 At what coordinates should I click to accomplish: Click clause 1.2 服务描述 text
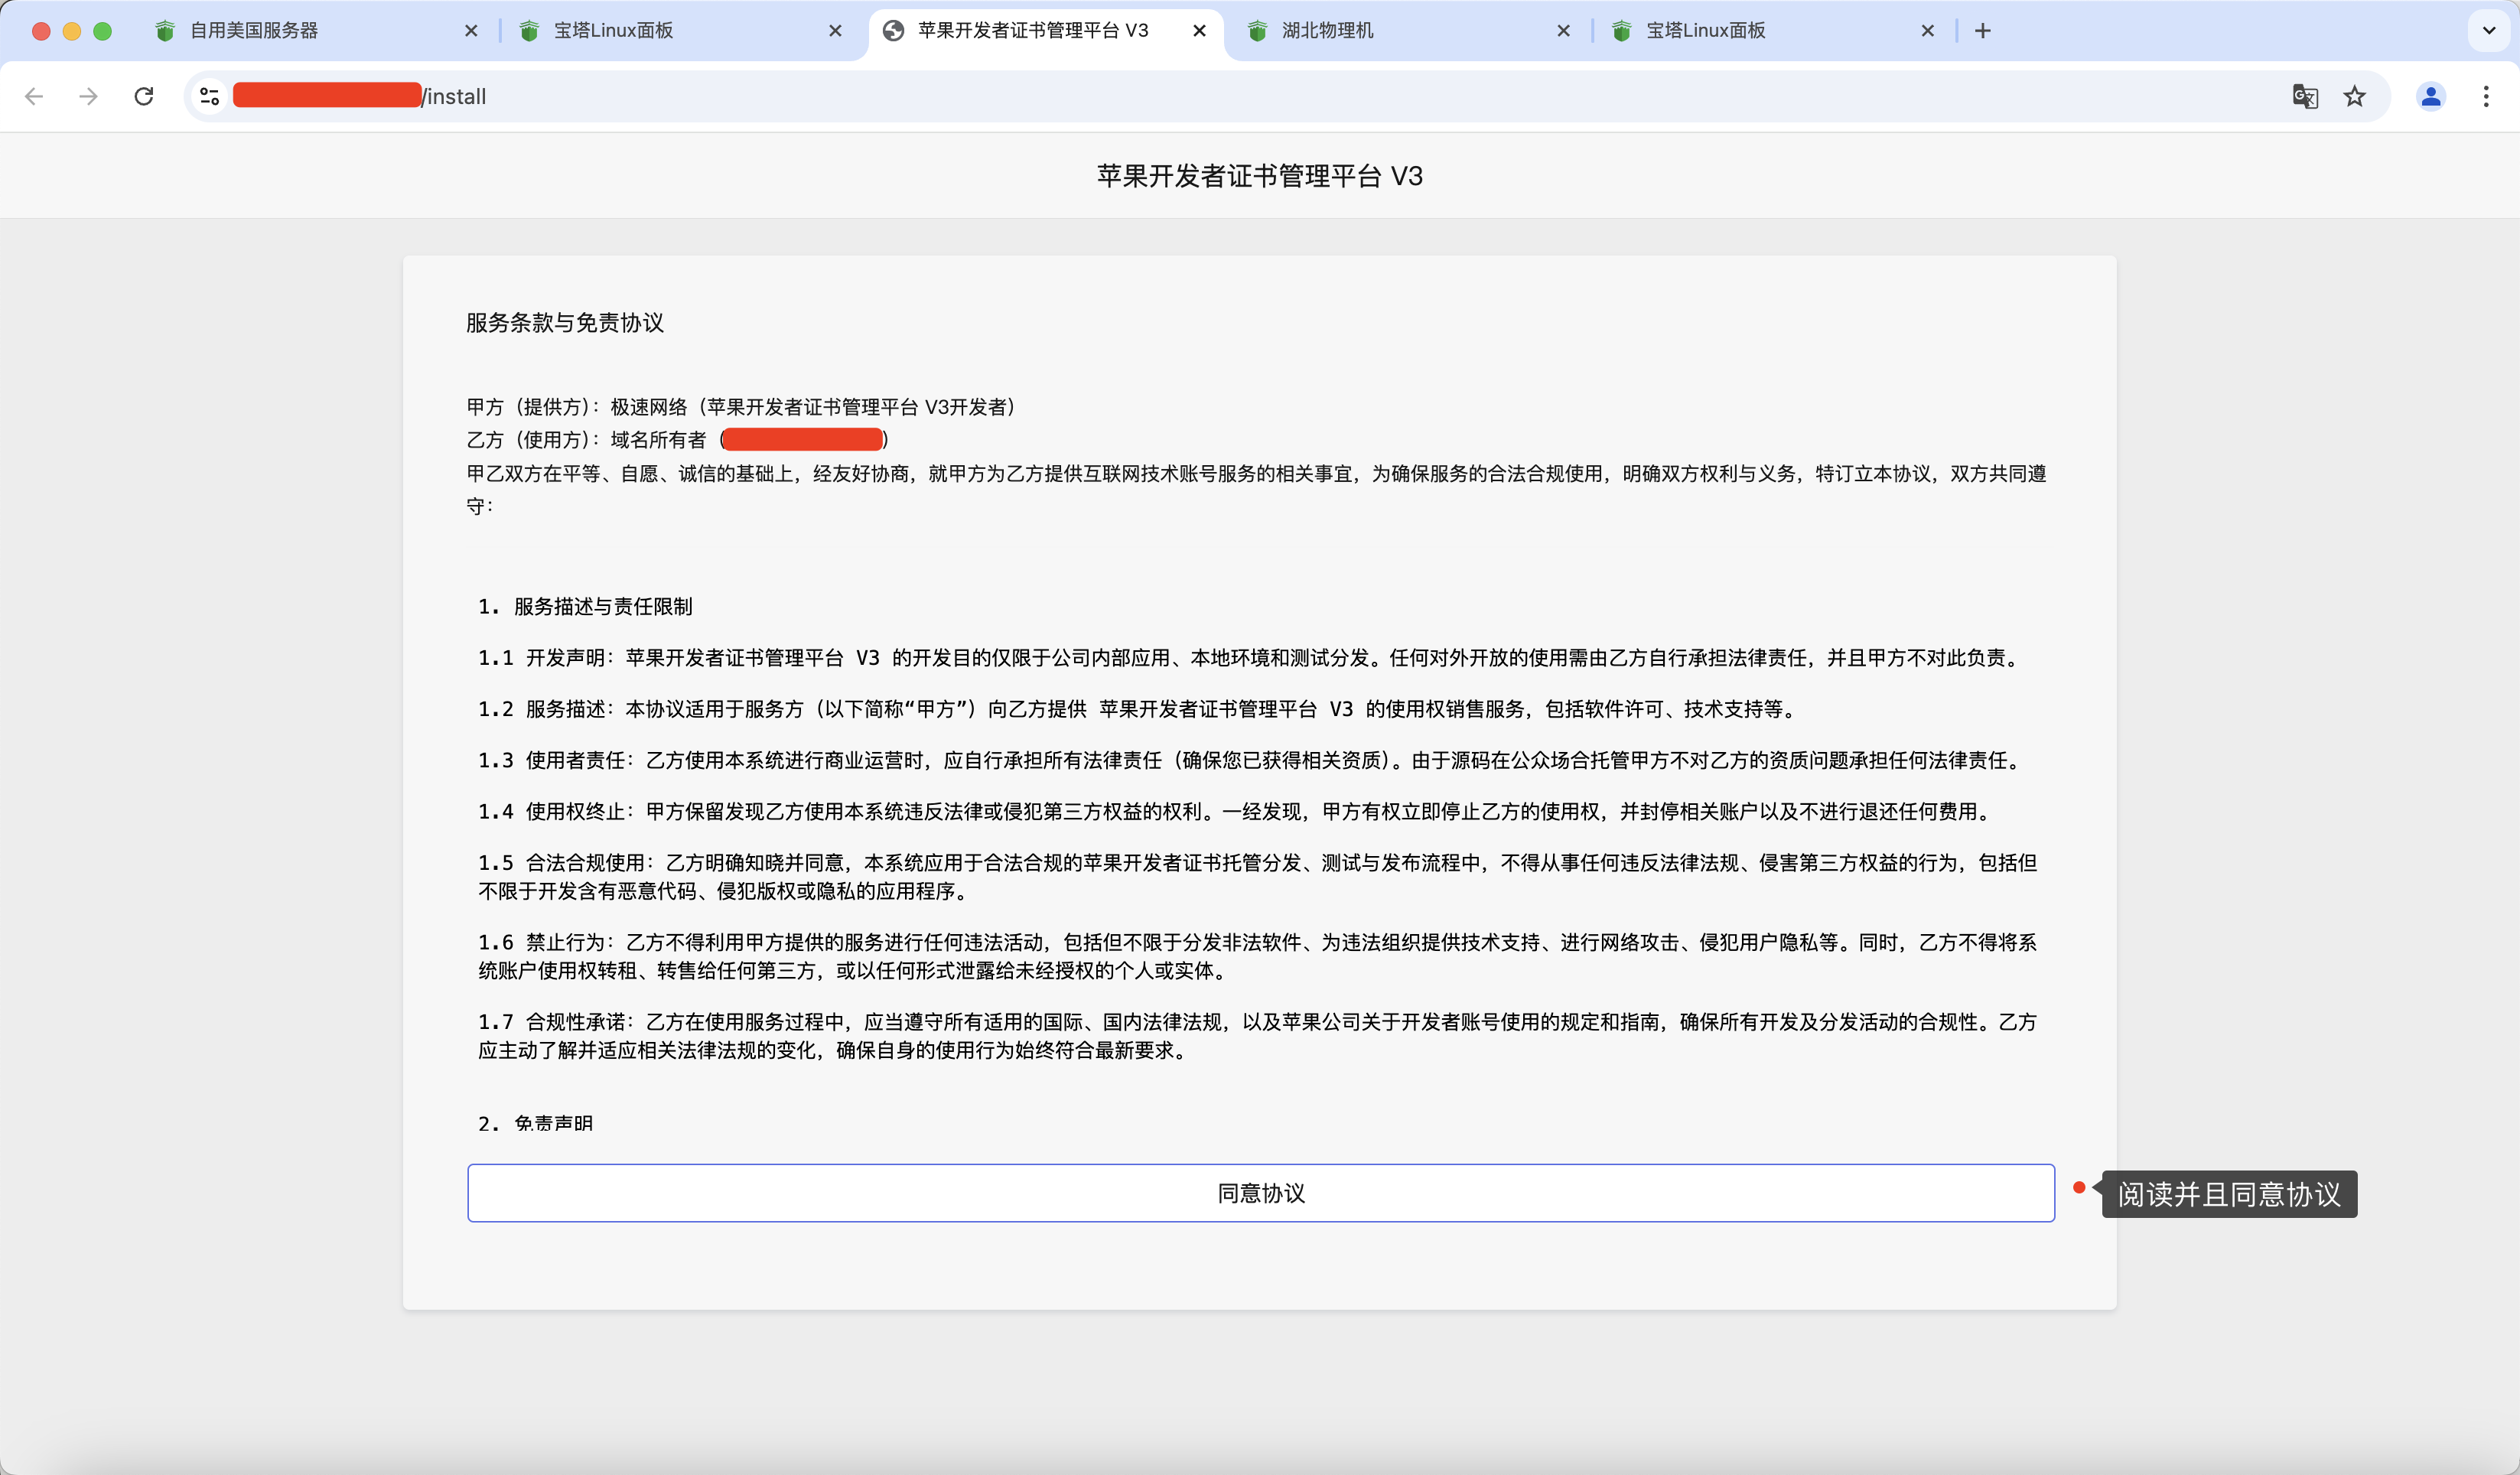point(1140,709)
